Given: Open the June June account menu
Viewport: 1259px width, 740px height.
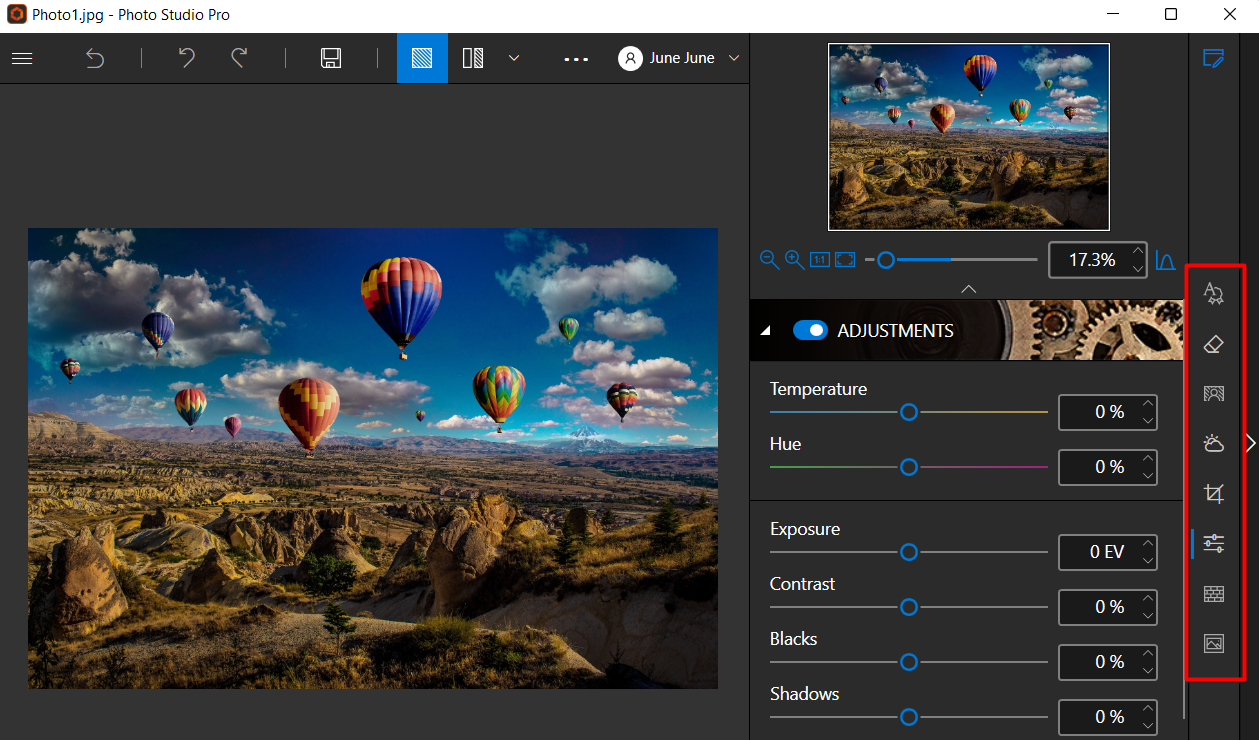Looking at the screenshot, I should coord(680,58).
